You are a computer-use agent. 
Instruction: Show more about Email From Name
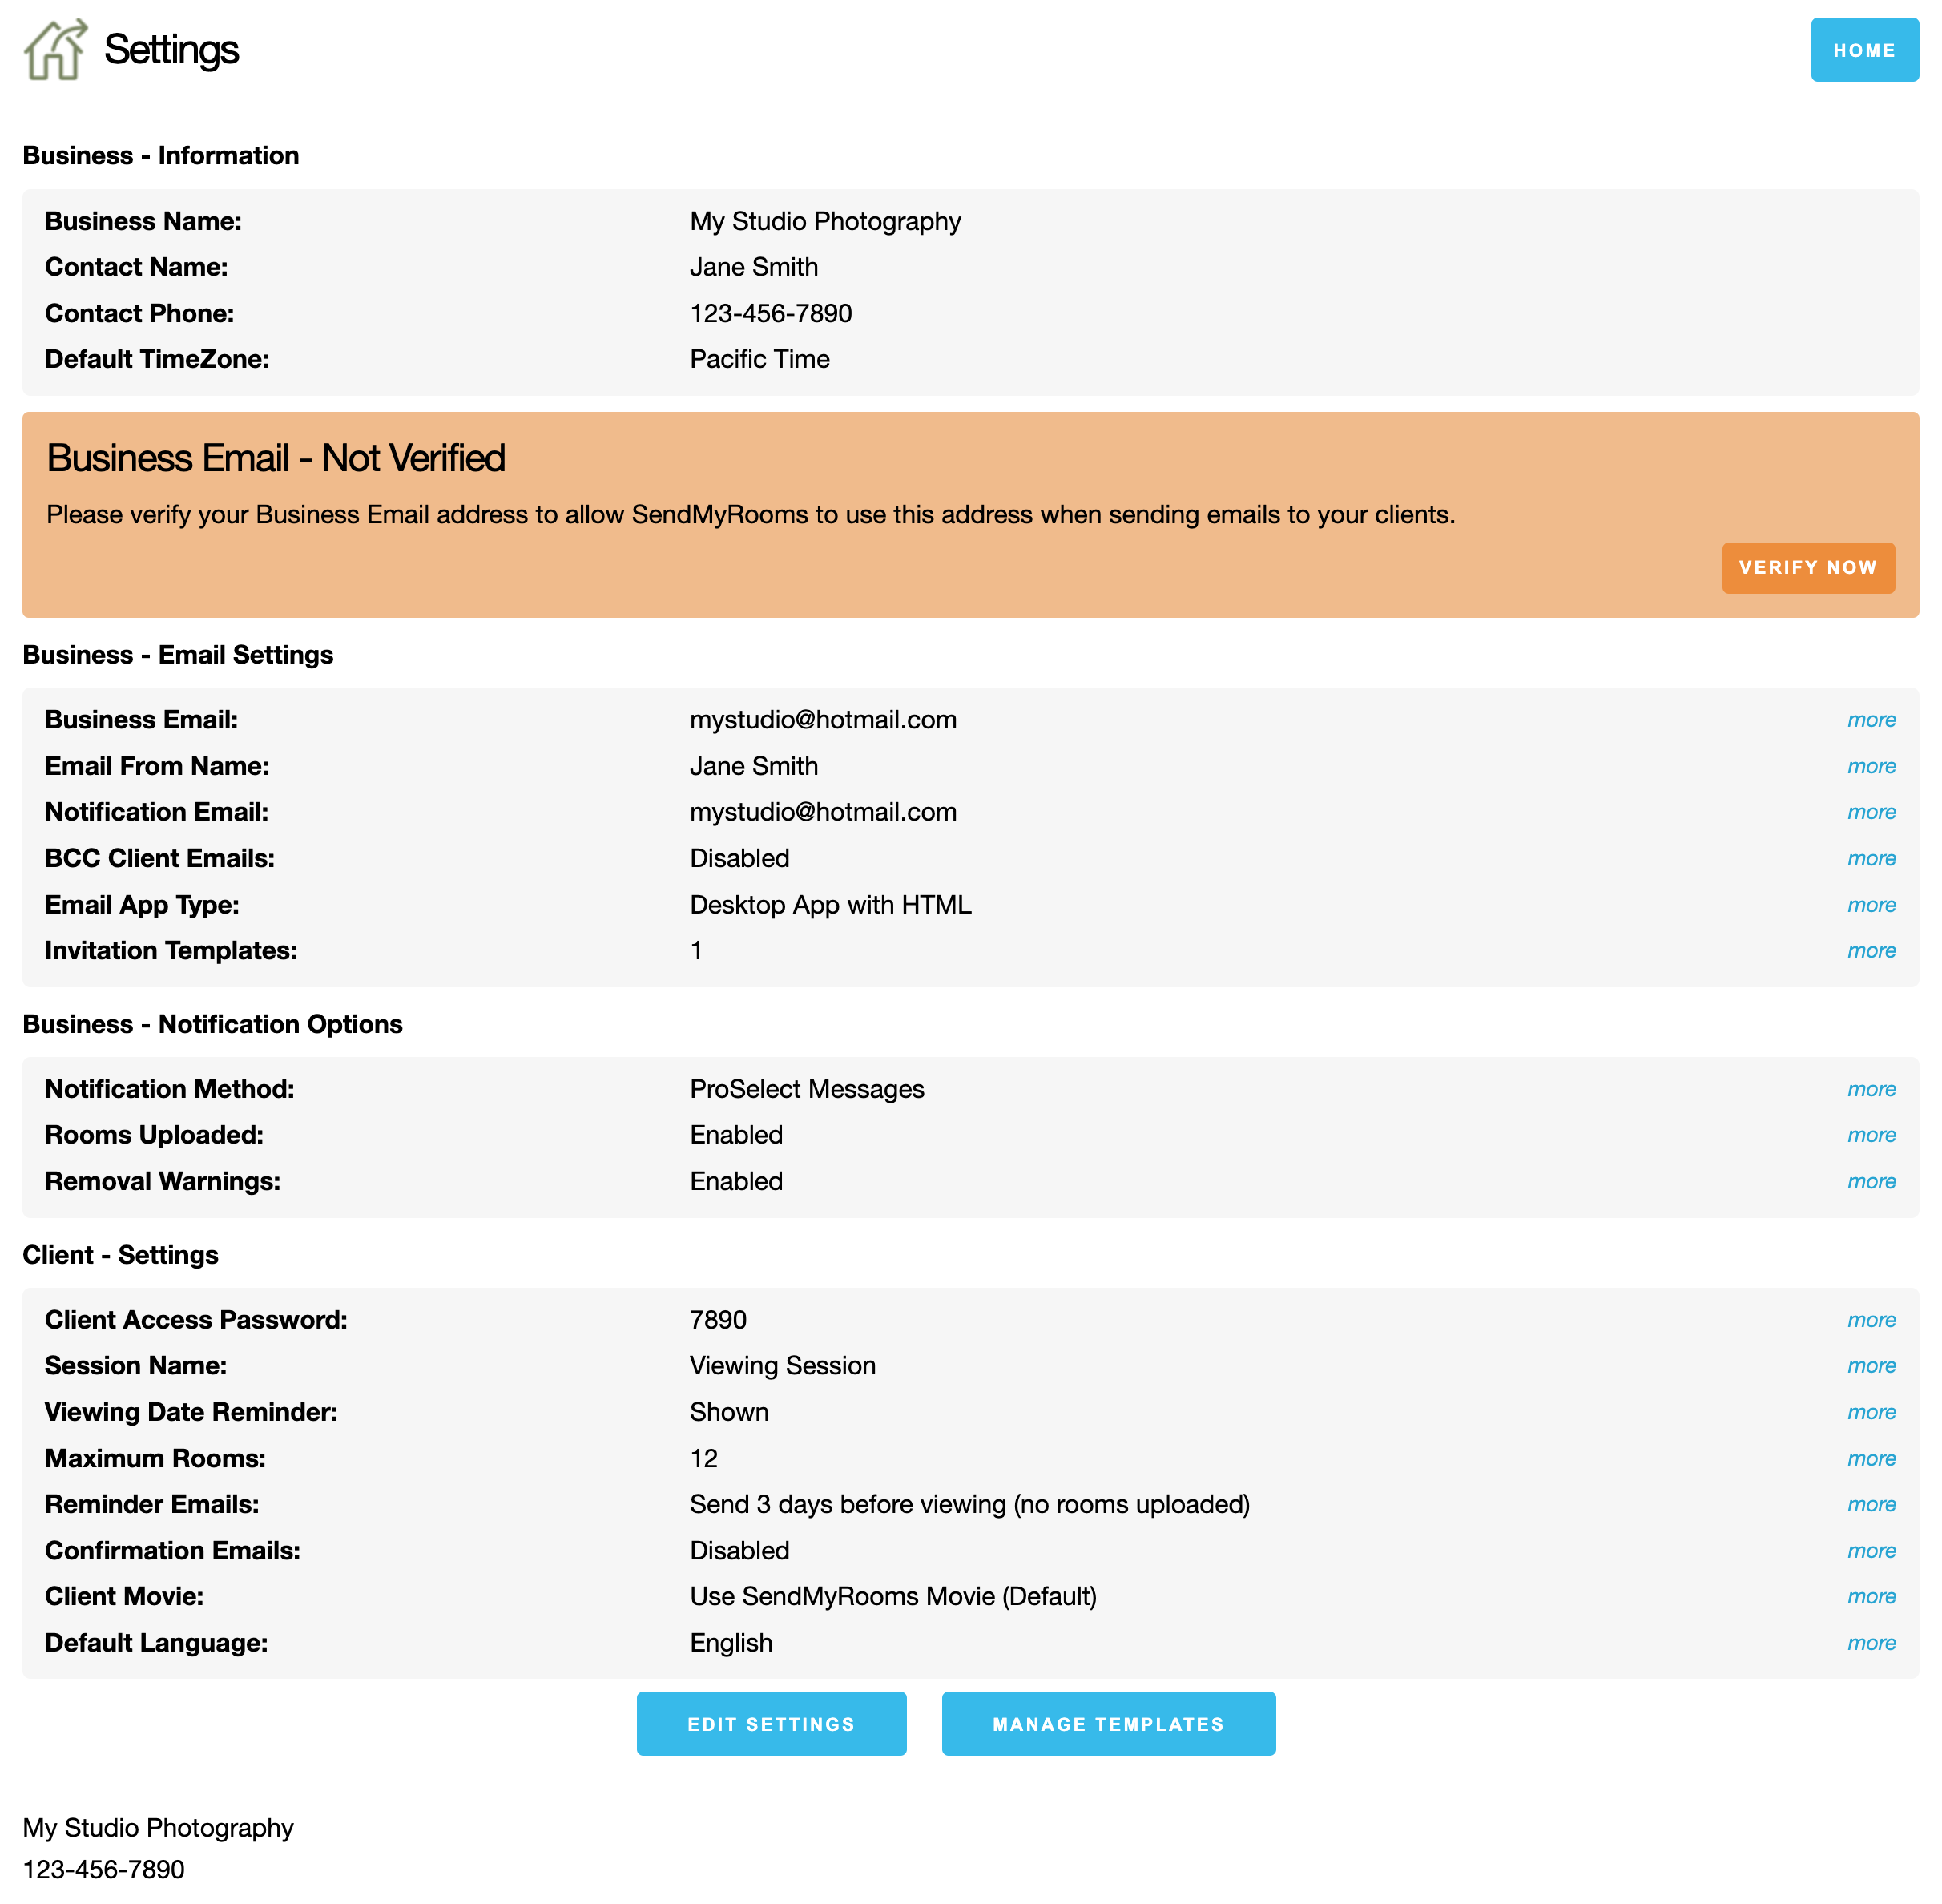point(1870,766)
